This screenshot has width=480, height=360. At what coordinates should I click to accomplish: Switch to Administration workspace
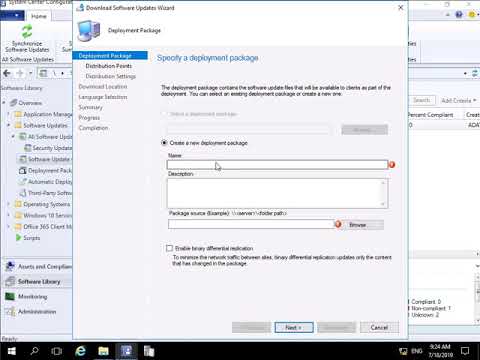click(x=37, y=312)
